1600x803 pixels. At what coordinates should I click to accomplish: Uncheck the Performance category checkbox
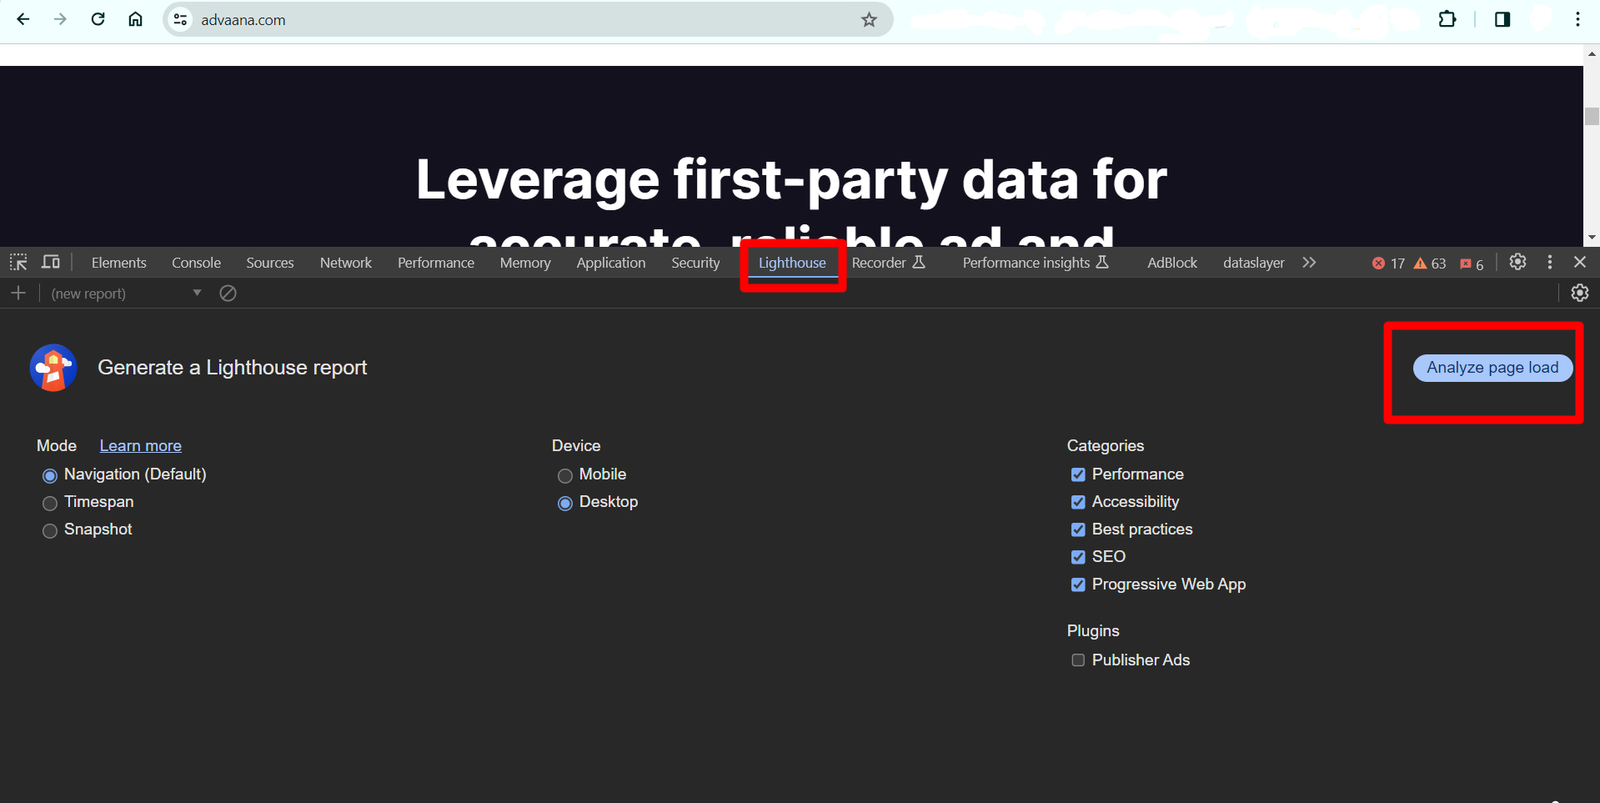pyautogui.click(x=1078, y=474)
